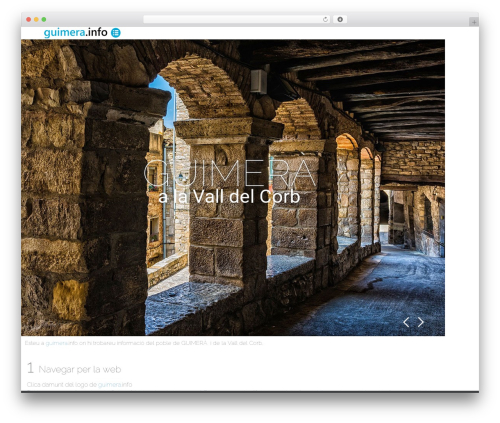Viewport: 500px width, 423px height.
Task: Follow the guimera.info link in the intro sentence
Action: [61, 343]
